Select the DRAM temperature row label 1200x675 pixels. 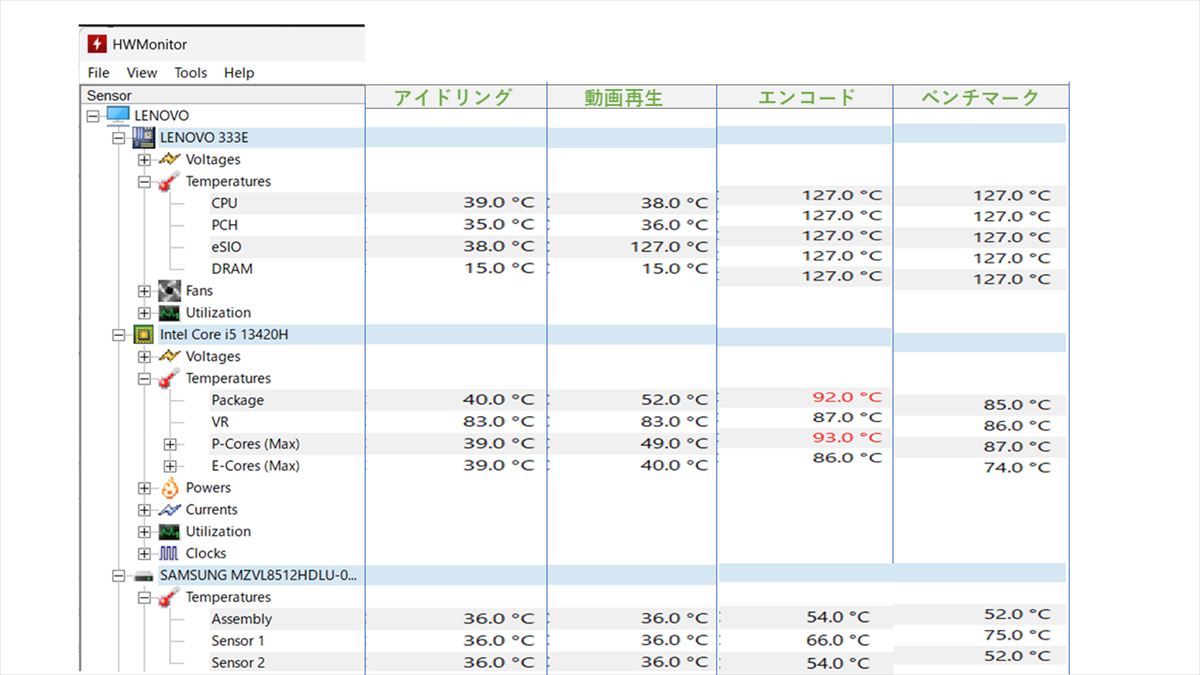[232, 269]
